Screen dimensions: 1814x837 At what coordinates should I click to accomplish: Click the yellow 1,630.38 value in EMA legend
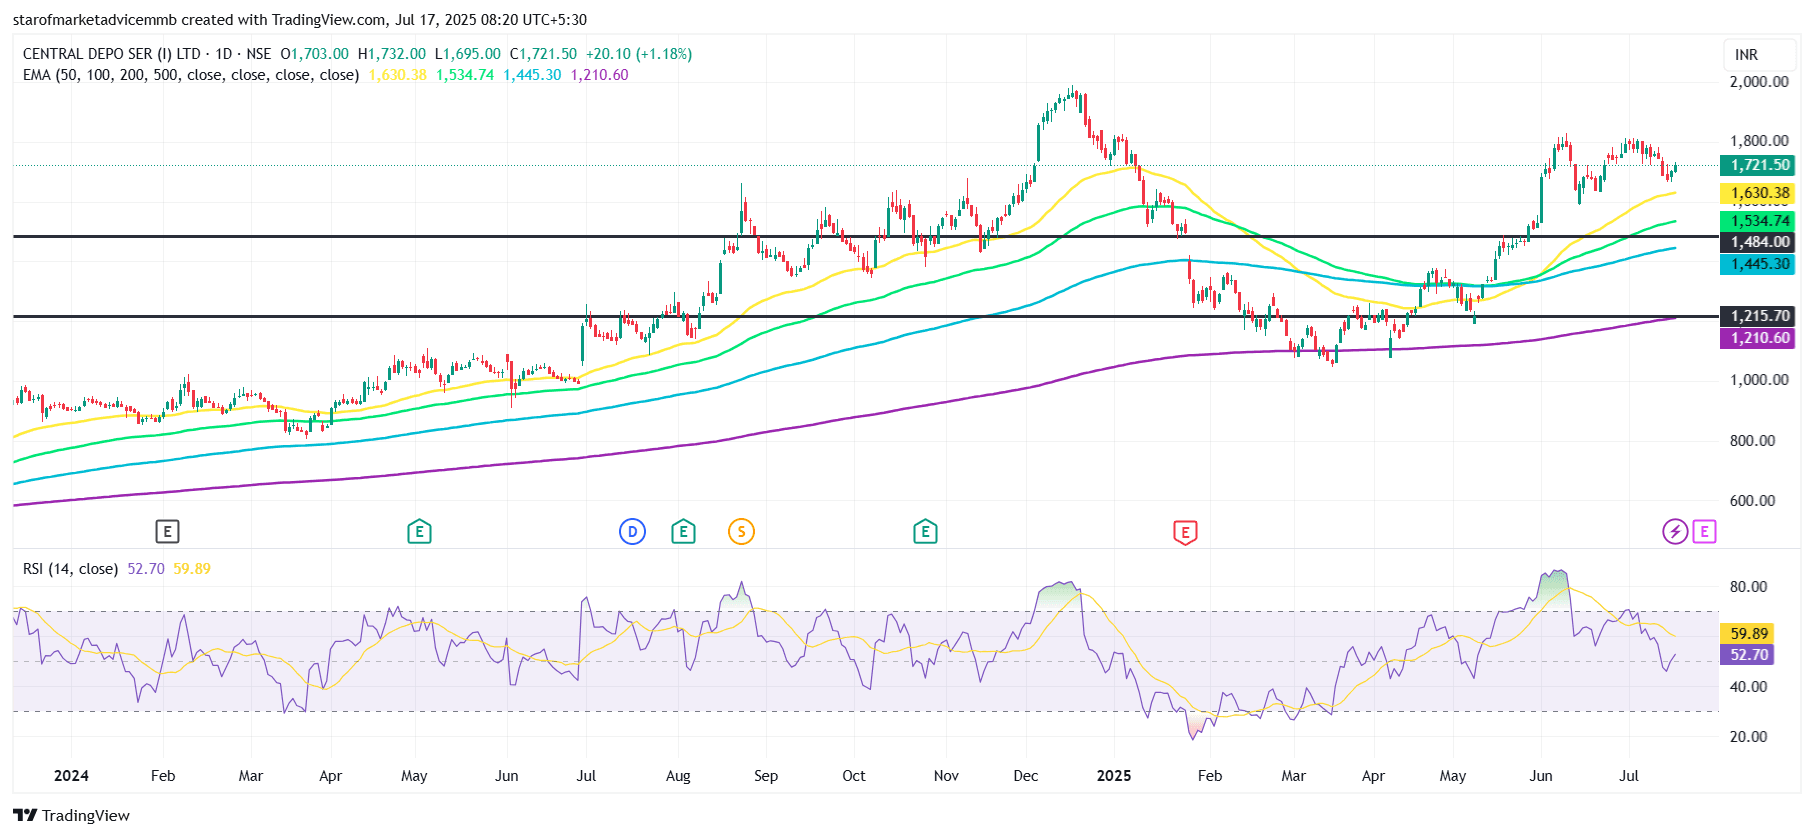coord(398,75)
